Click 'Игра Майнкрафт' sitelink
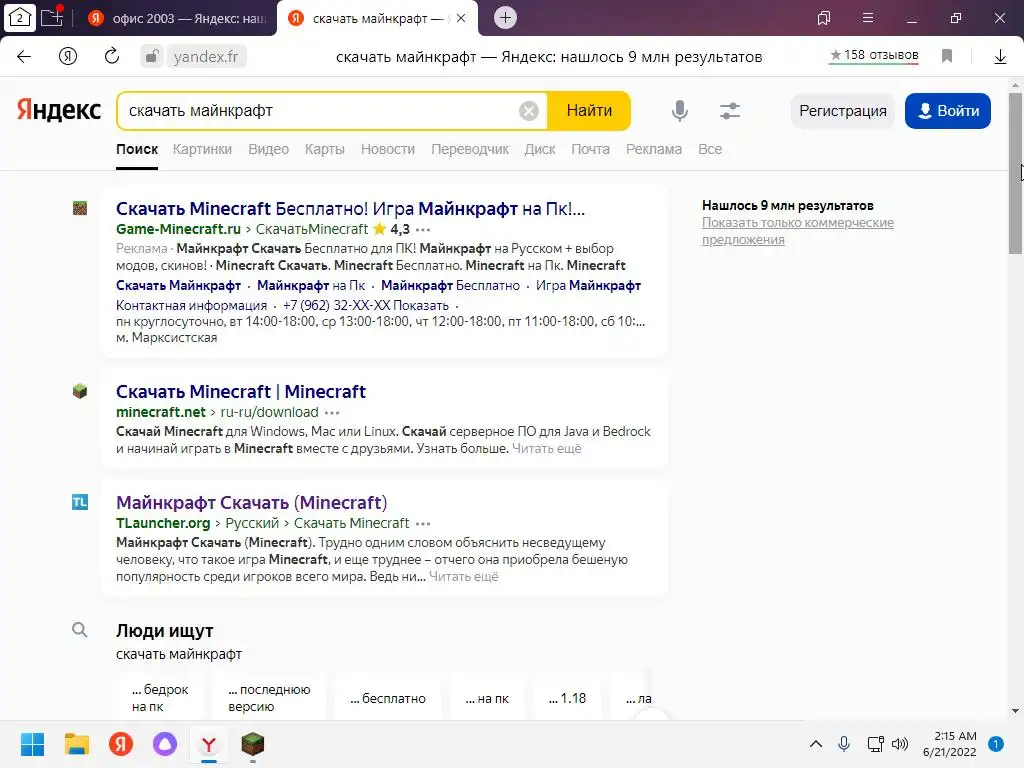Image resolution: width=1024 pixels, height=768 pixels. tap(588, 285)
